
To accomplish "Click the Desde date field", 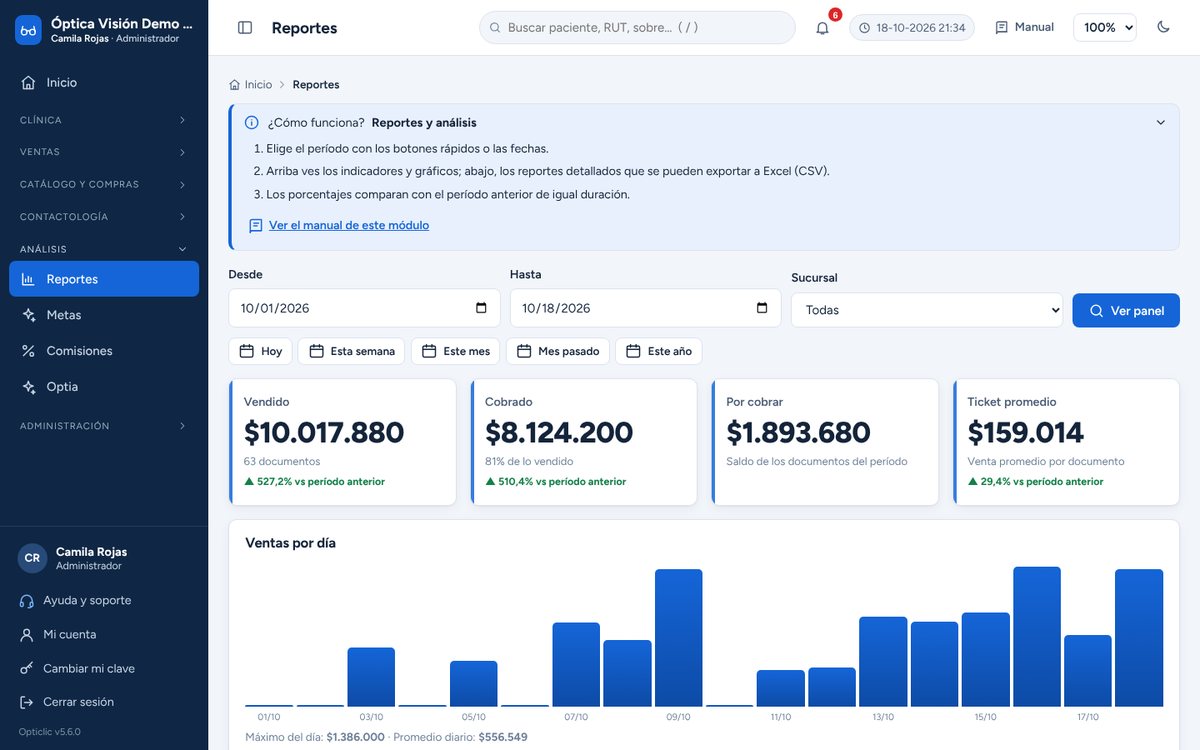I will 364,308.
